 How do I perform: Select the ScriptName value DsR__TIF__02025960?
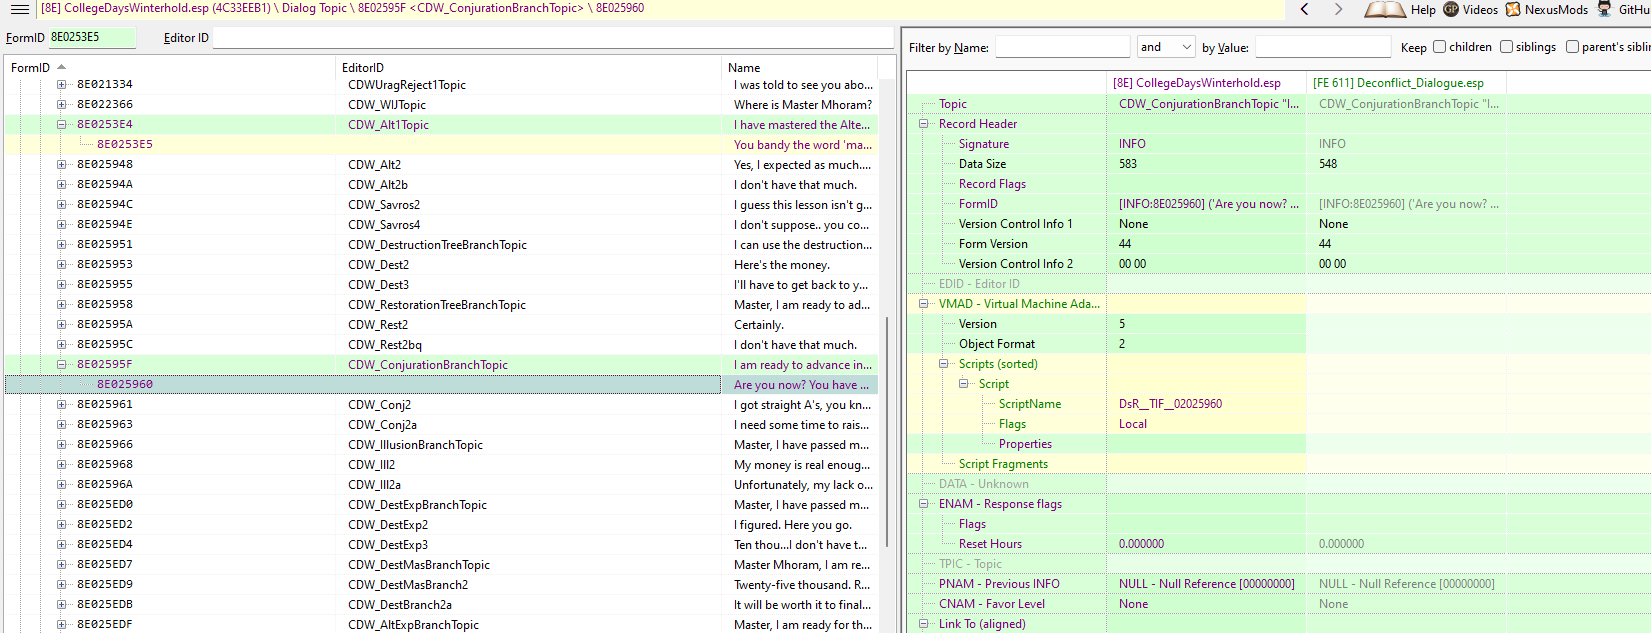[1170, 404]
